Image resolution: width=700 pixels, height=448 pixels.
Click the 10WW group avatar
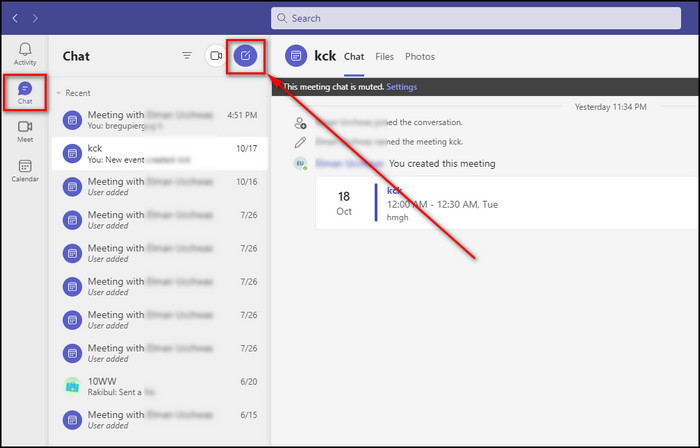pos(72,386)
